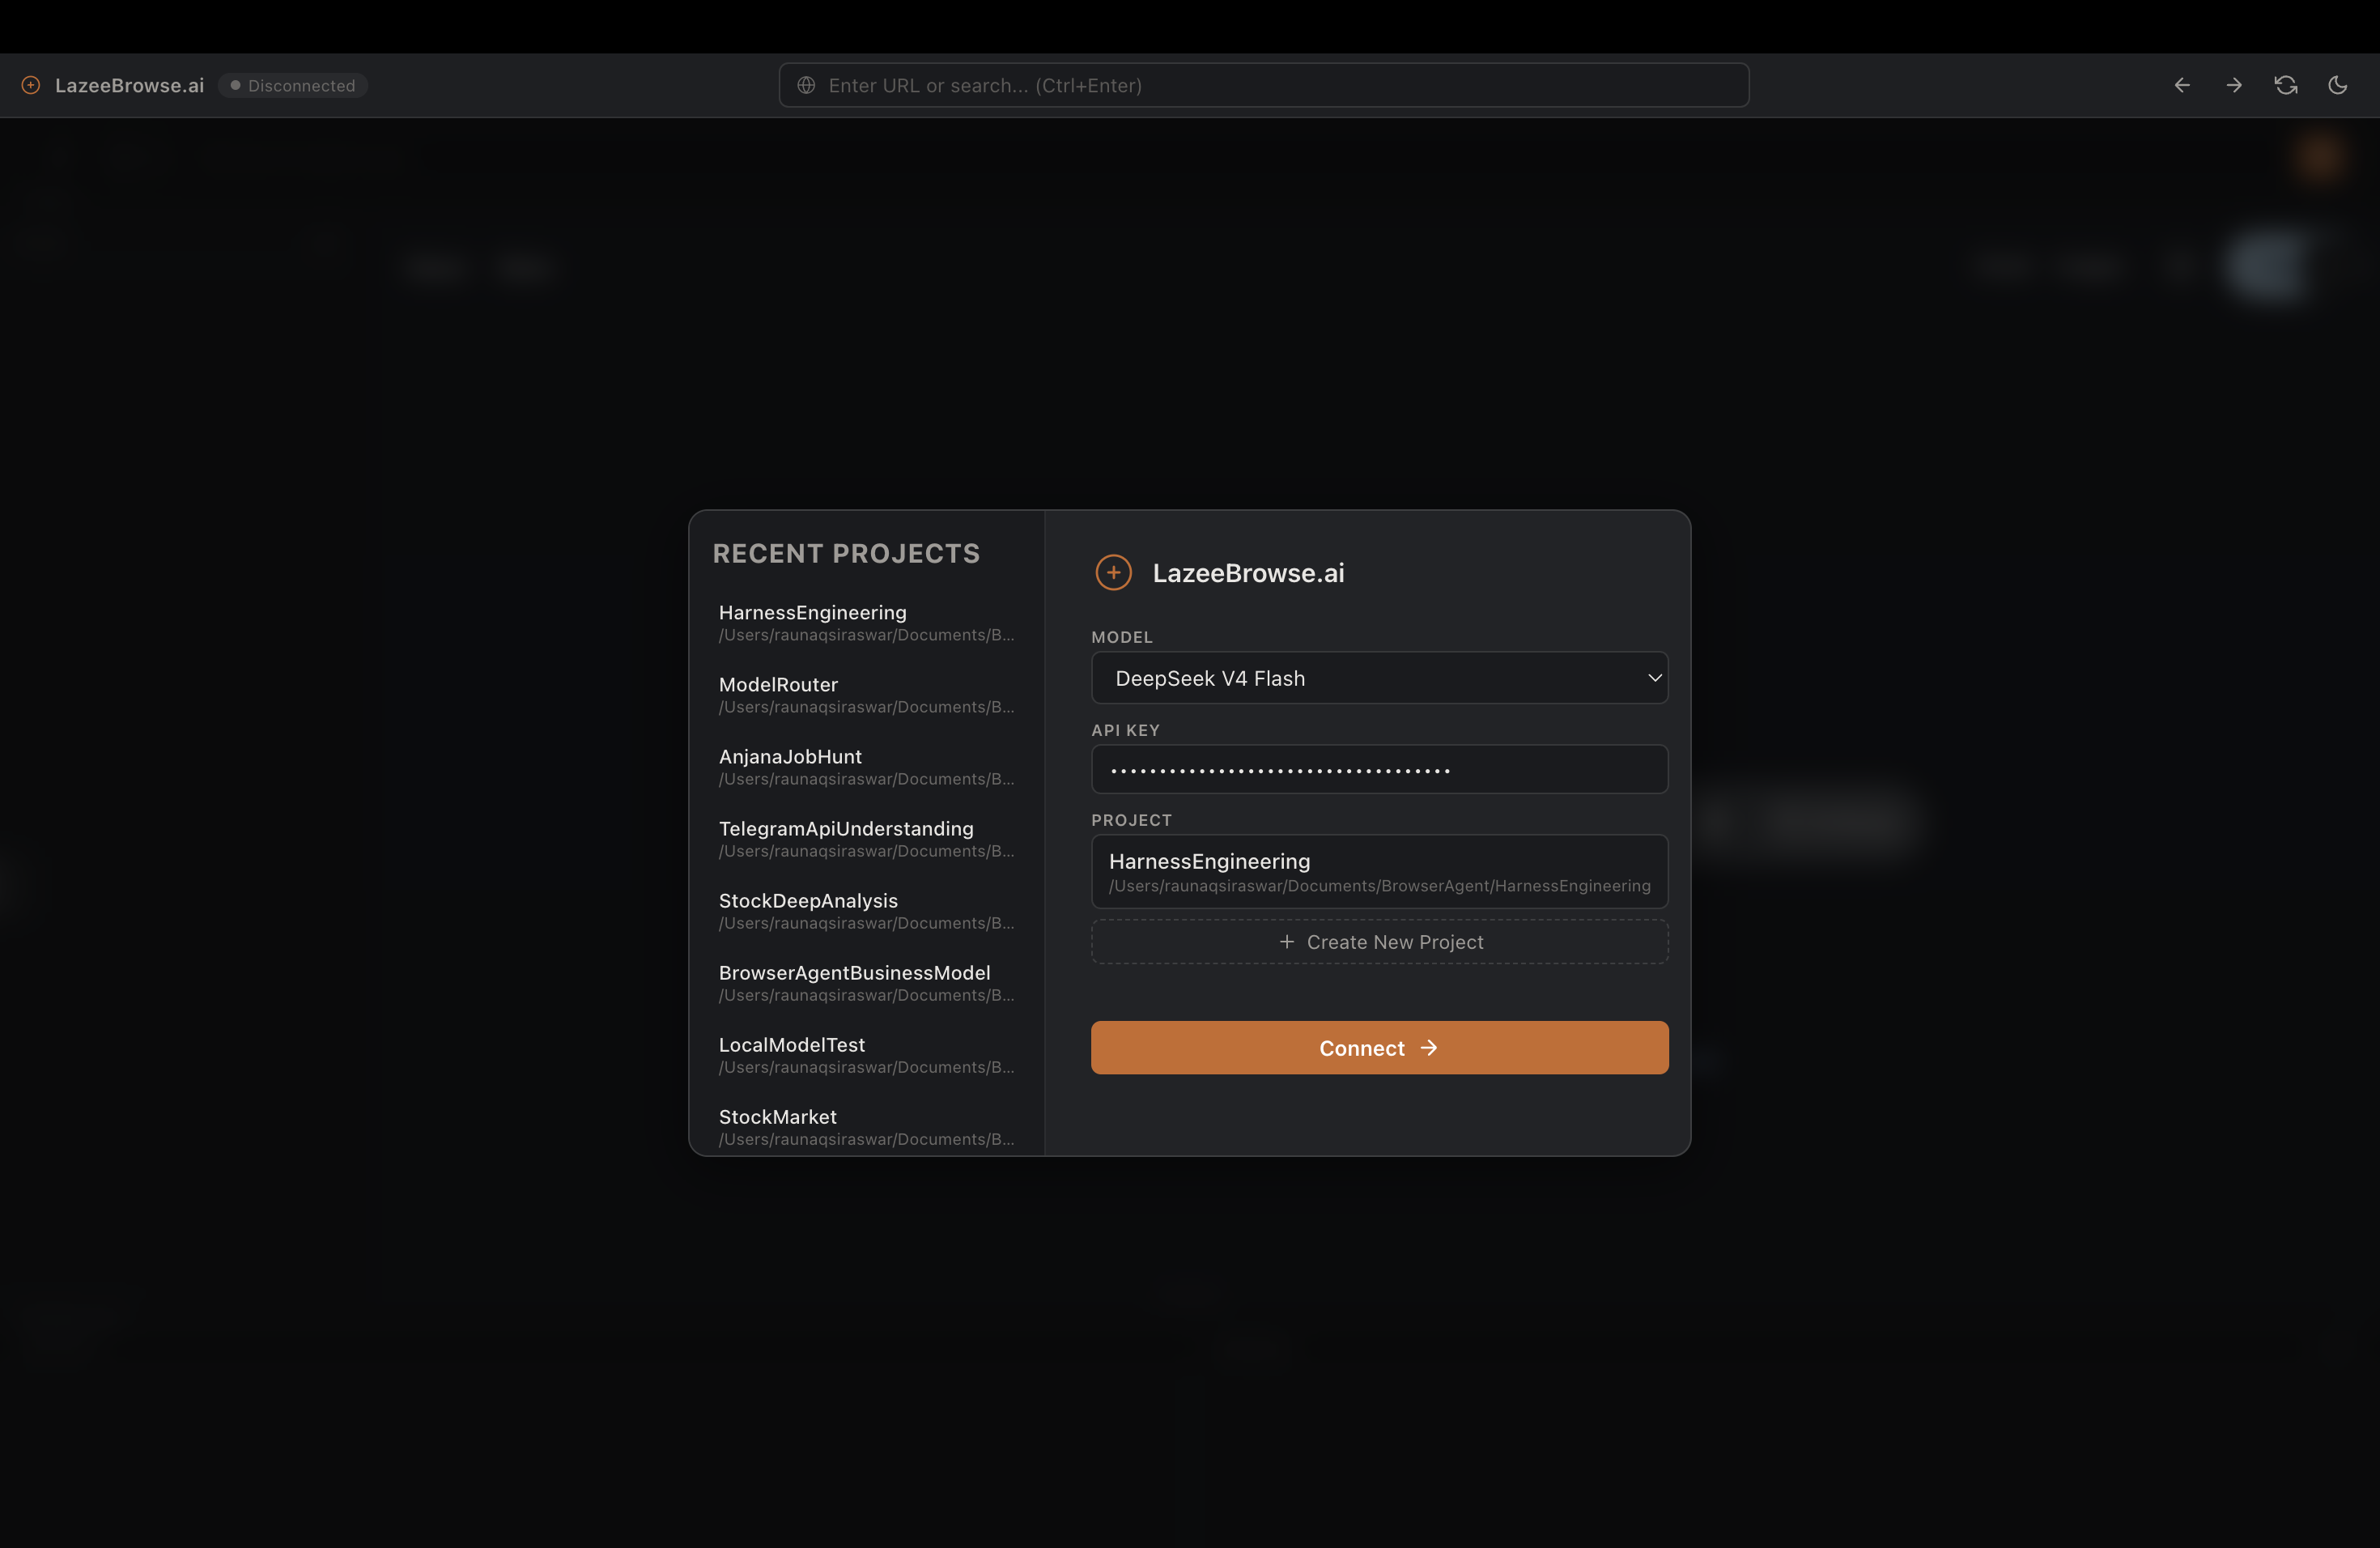
Task: Open the Model dropdown DeepSeek V4 Flash
Action: tap(1379, 678)
